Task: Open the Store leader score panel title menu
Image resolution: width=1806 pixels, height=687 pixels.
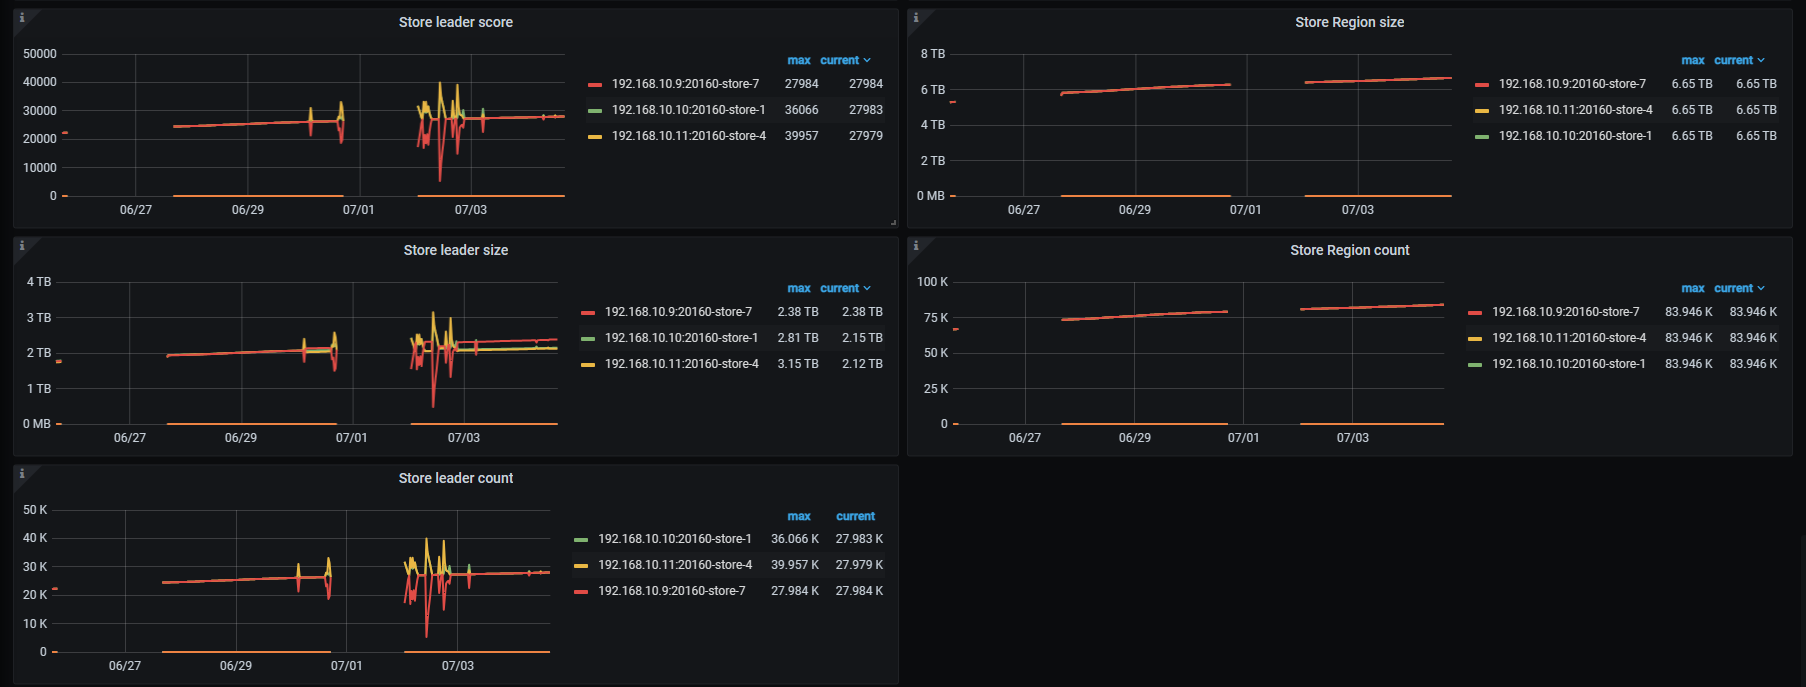Action: 455,22
